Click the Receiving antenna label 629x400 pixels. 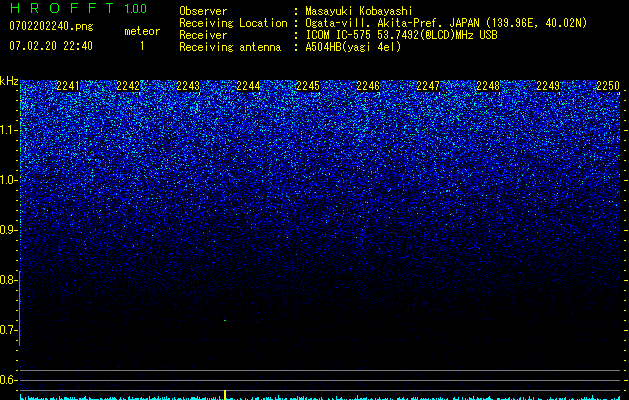(x=230, y=47)
